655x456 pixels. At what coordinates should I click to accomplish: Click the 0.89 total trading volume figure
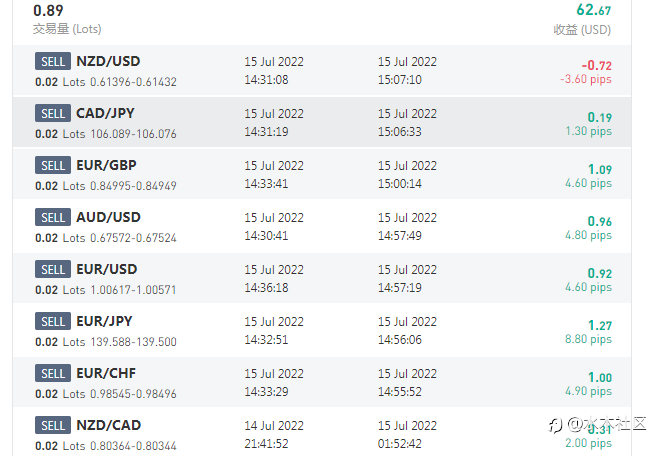pyautogui.click(x=50, y=10)
